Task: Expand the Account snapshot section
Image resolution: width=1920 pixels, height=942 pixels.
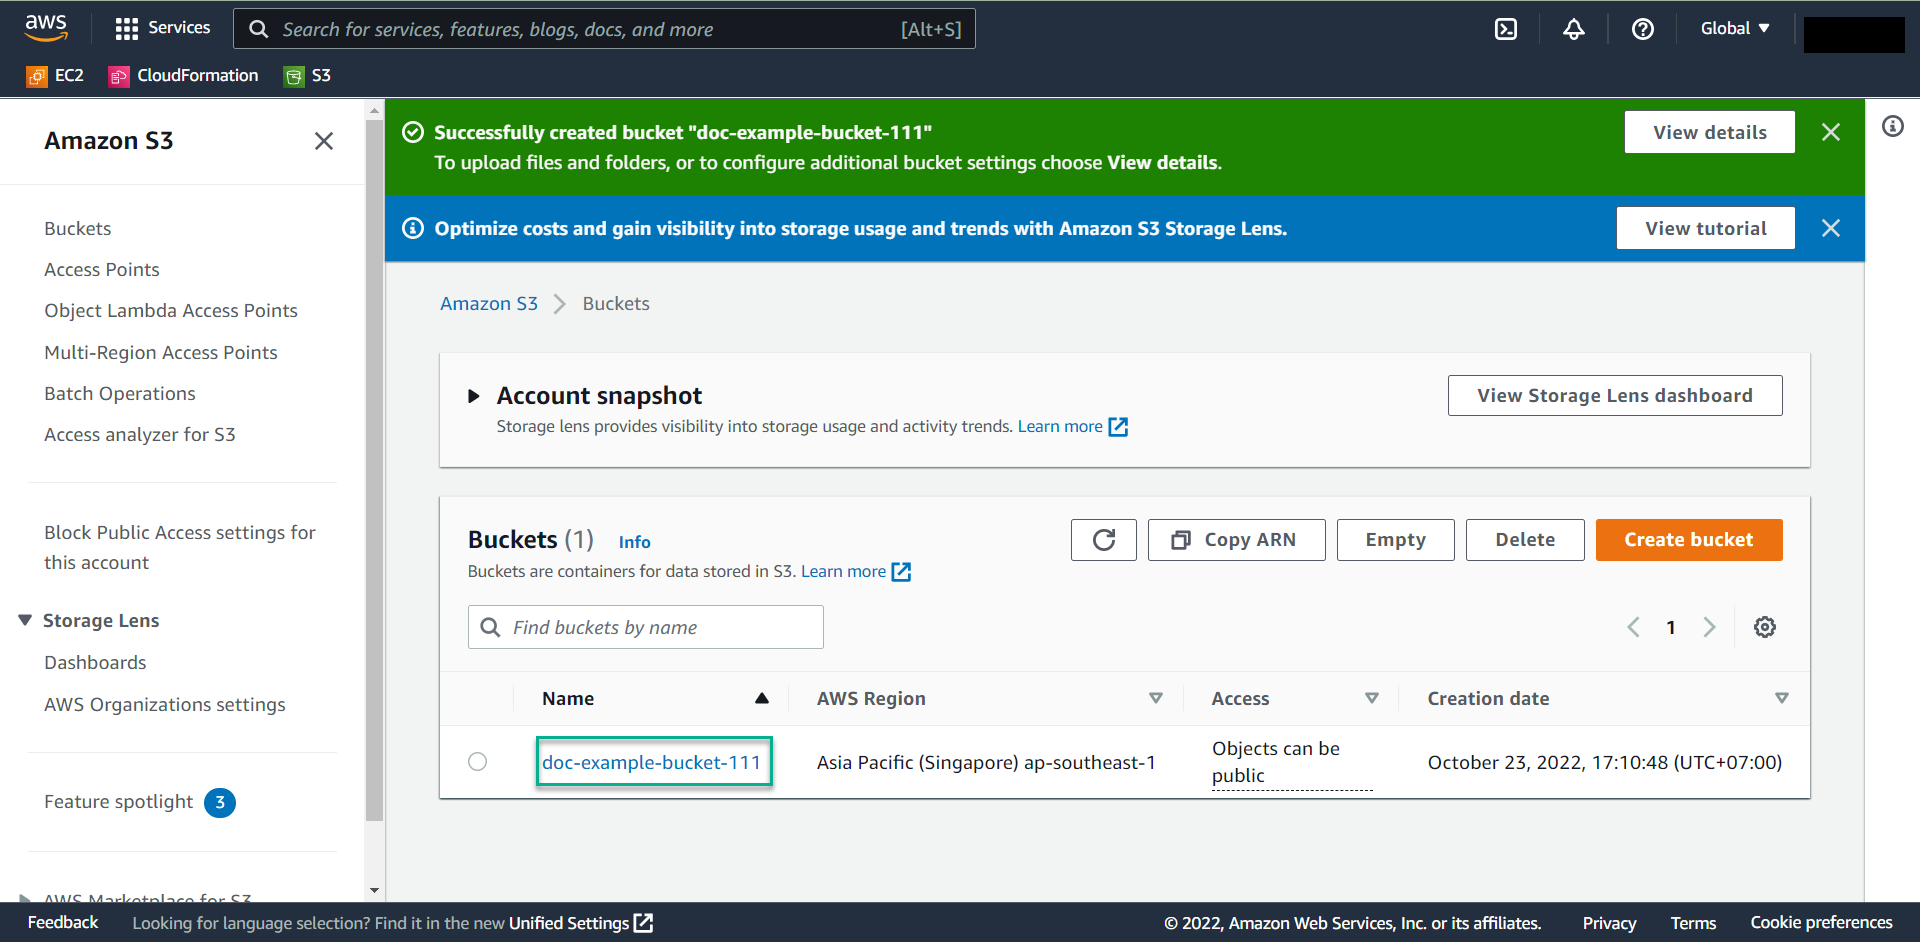Action: (x=474, y=396)
